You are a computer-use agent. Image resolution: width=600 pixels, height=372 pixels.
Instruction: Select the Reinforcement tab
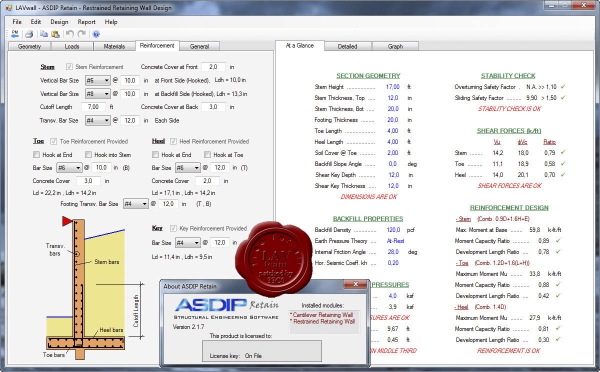pyautogui.click(x=157, y=46)
